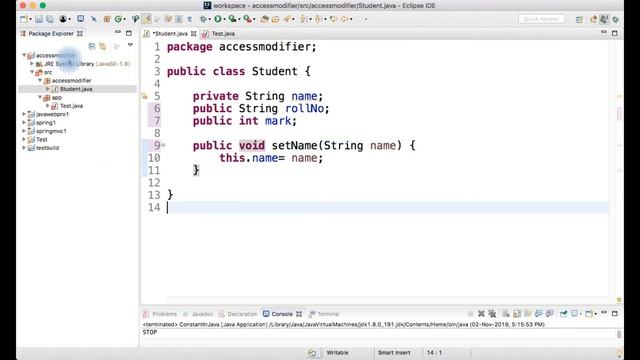
Task: Click the Open Type icon in toolbar
Action: pyautogui.click(x=264, y=19)
